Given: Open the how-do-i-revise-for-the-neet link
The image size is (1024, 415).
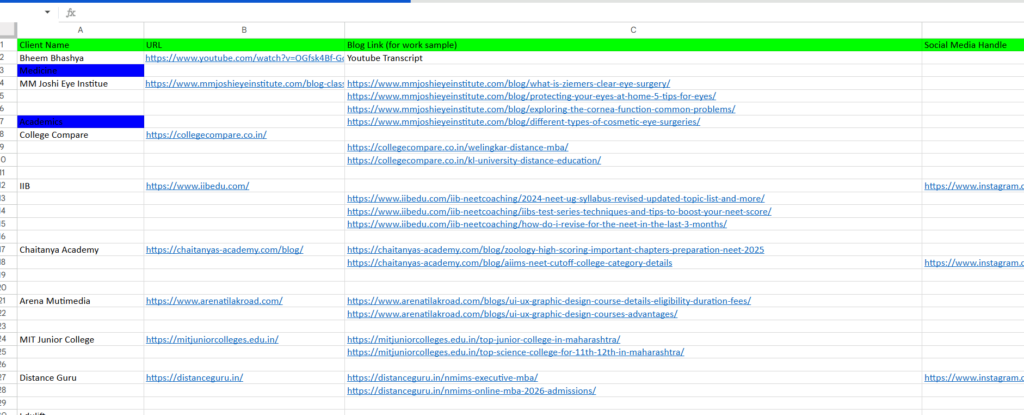Looking at the screenshot, I should (537, 224).
